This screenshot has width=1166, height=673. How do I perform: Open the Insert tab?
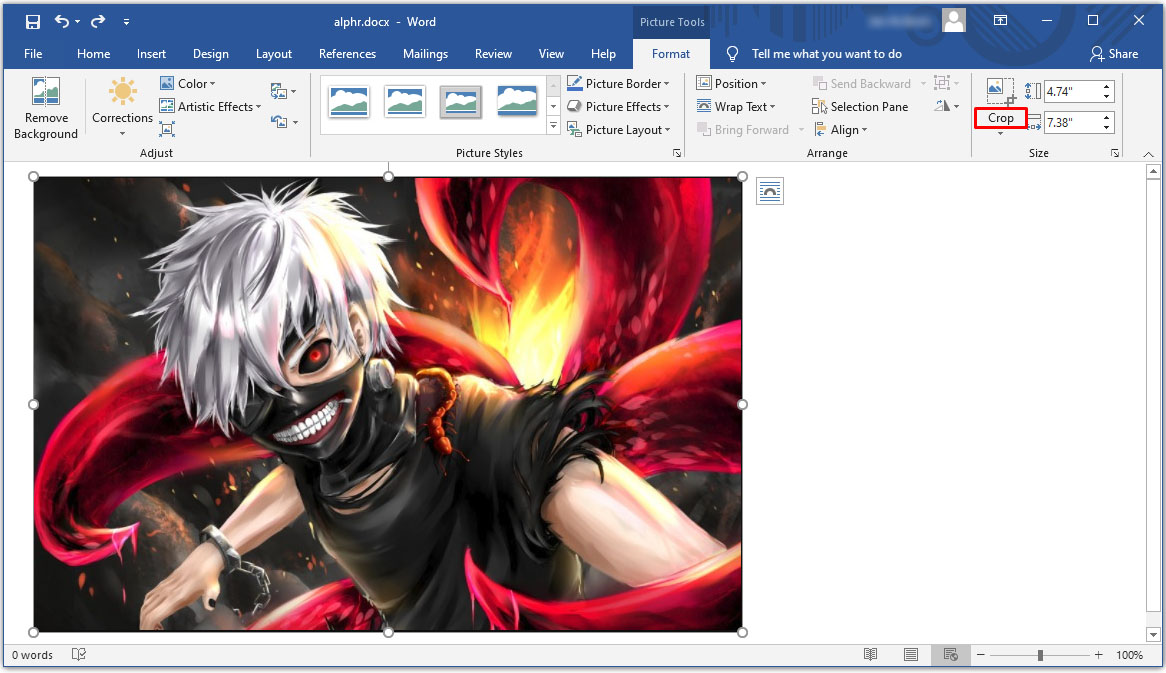151,54
